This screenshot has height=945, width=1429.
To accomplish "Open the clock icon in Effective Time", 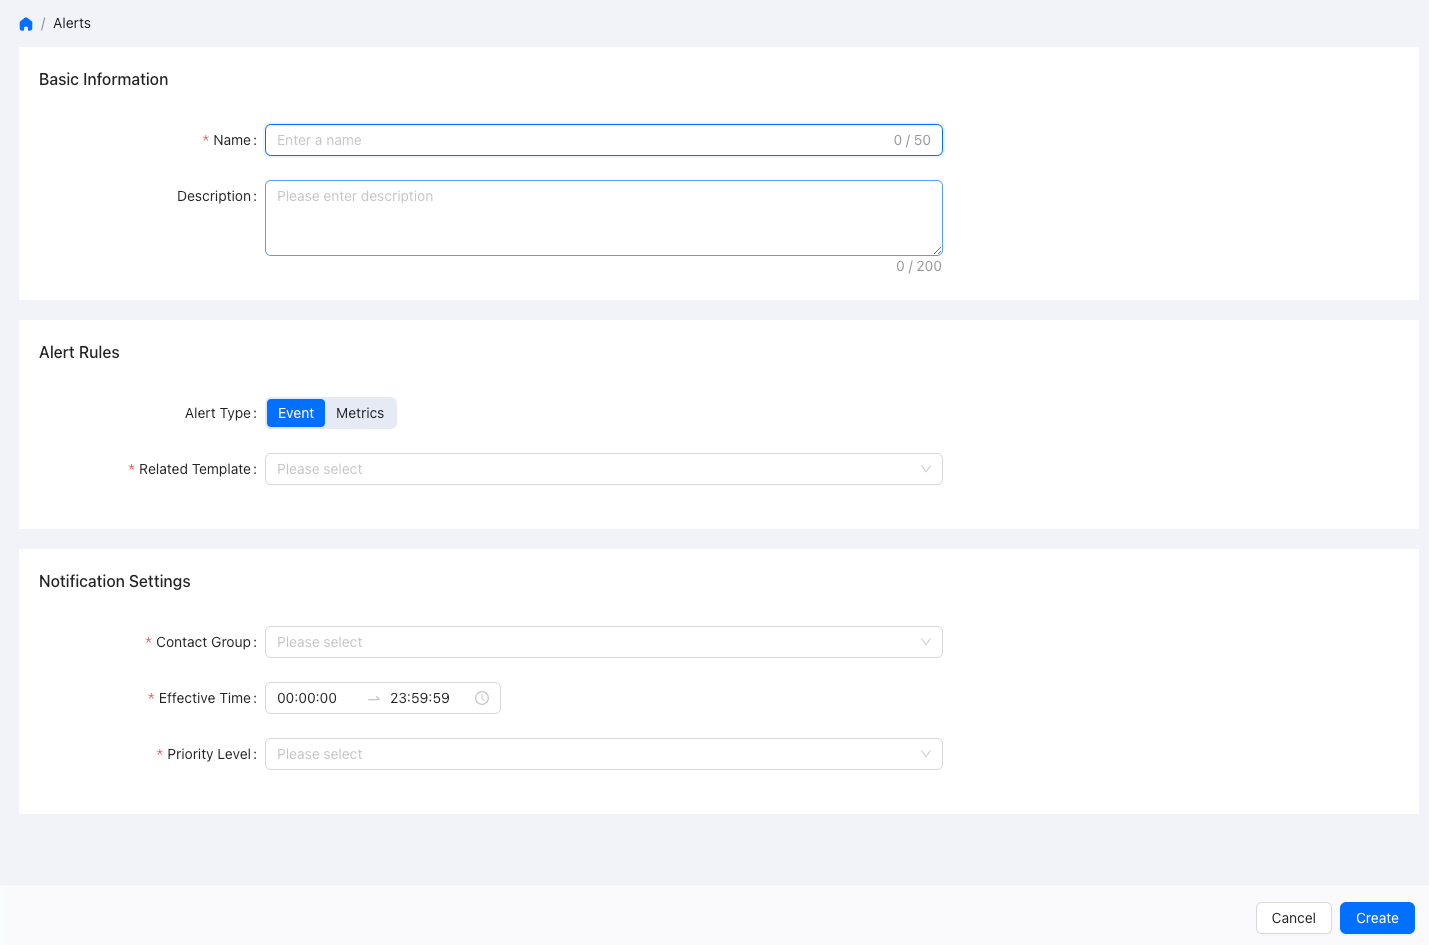I will coord(482,698).
